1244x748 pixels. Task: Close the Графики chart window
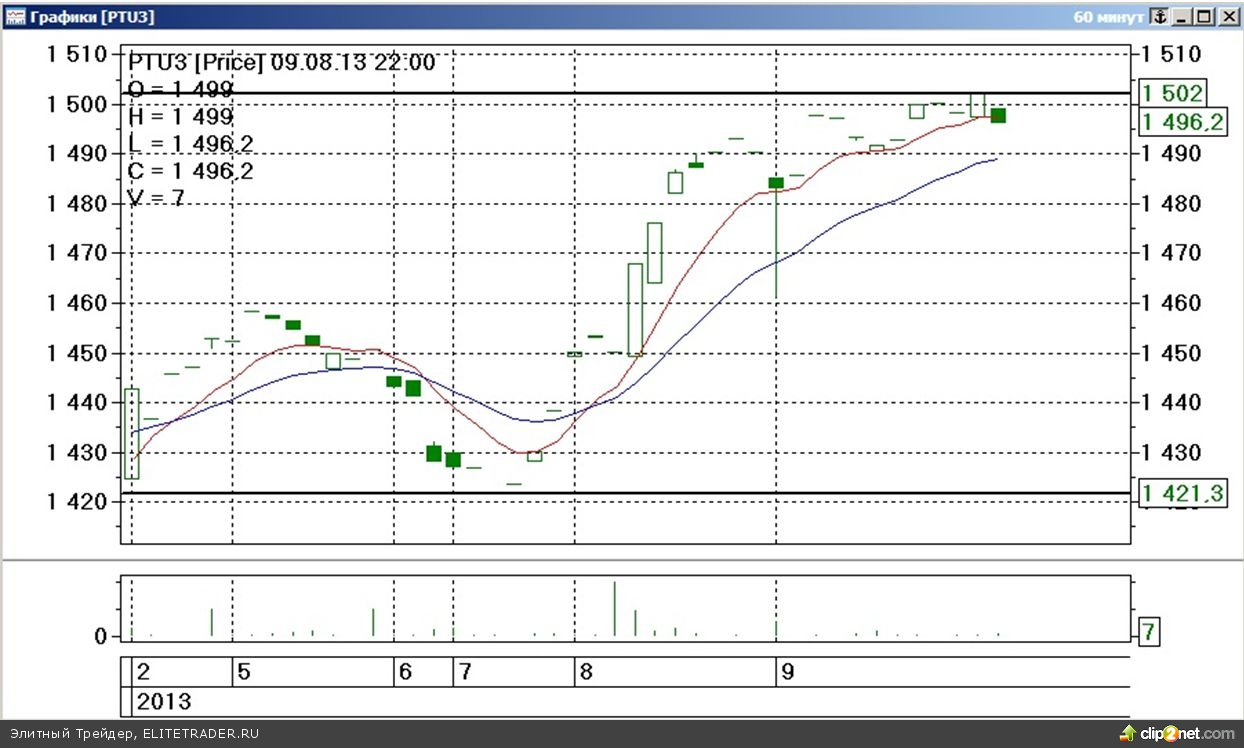pyautogui.click(x=1226, y=17)
